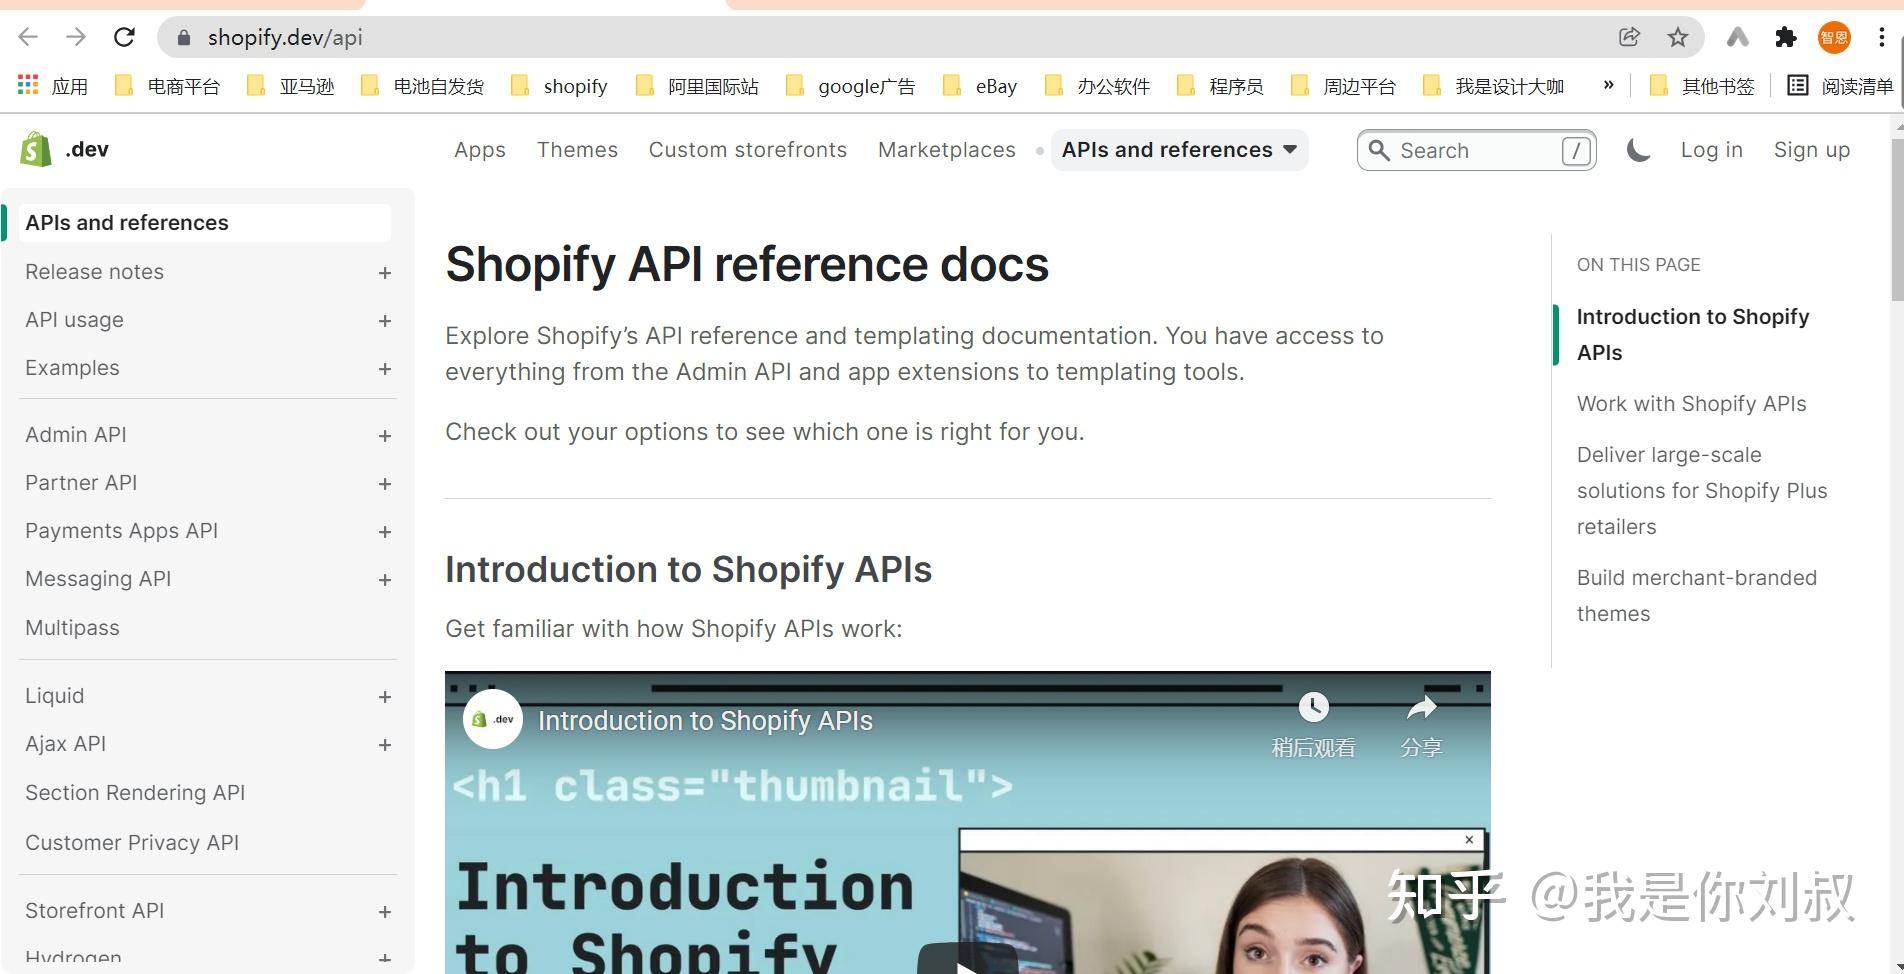Open the 阅读清单 reading list
Image resolution: width=1904 pixels, height=974 pixels.
(x=1840, y=86)
